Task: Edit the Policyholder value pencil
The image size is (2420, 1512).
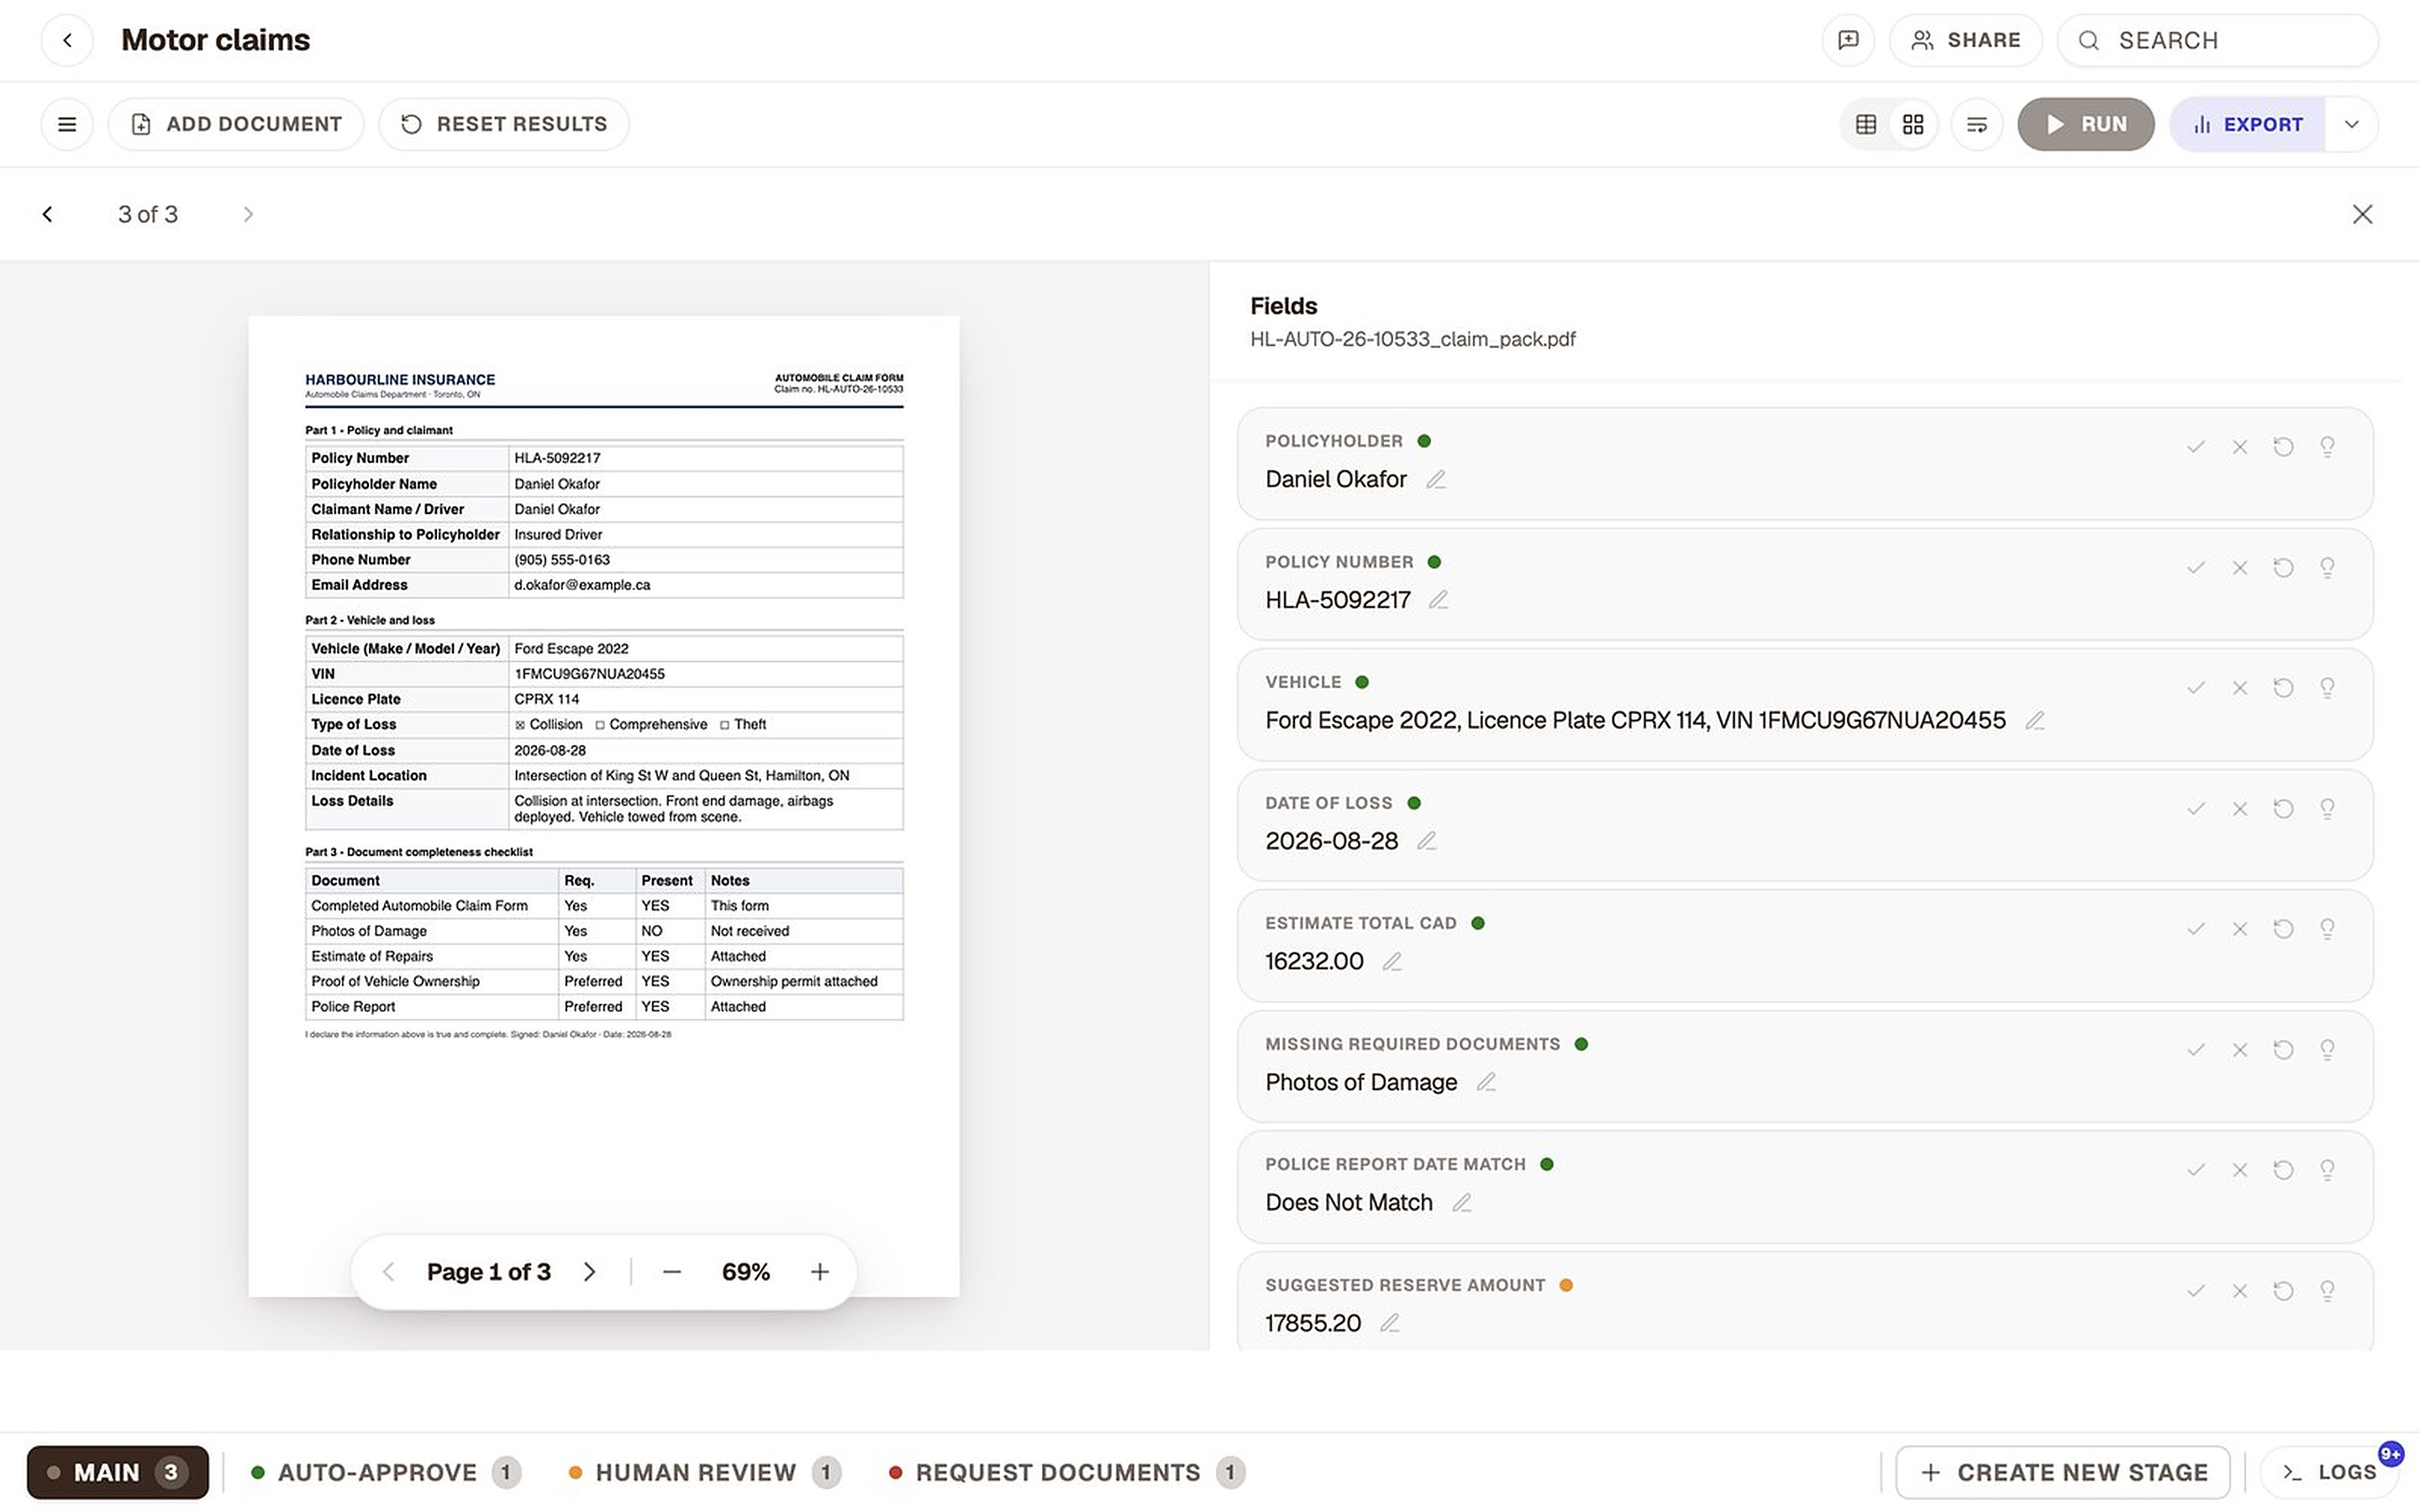Action: [1436, 480]
